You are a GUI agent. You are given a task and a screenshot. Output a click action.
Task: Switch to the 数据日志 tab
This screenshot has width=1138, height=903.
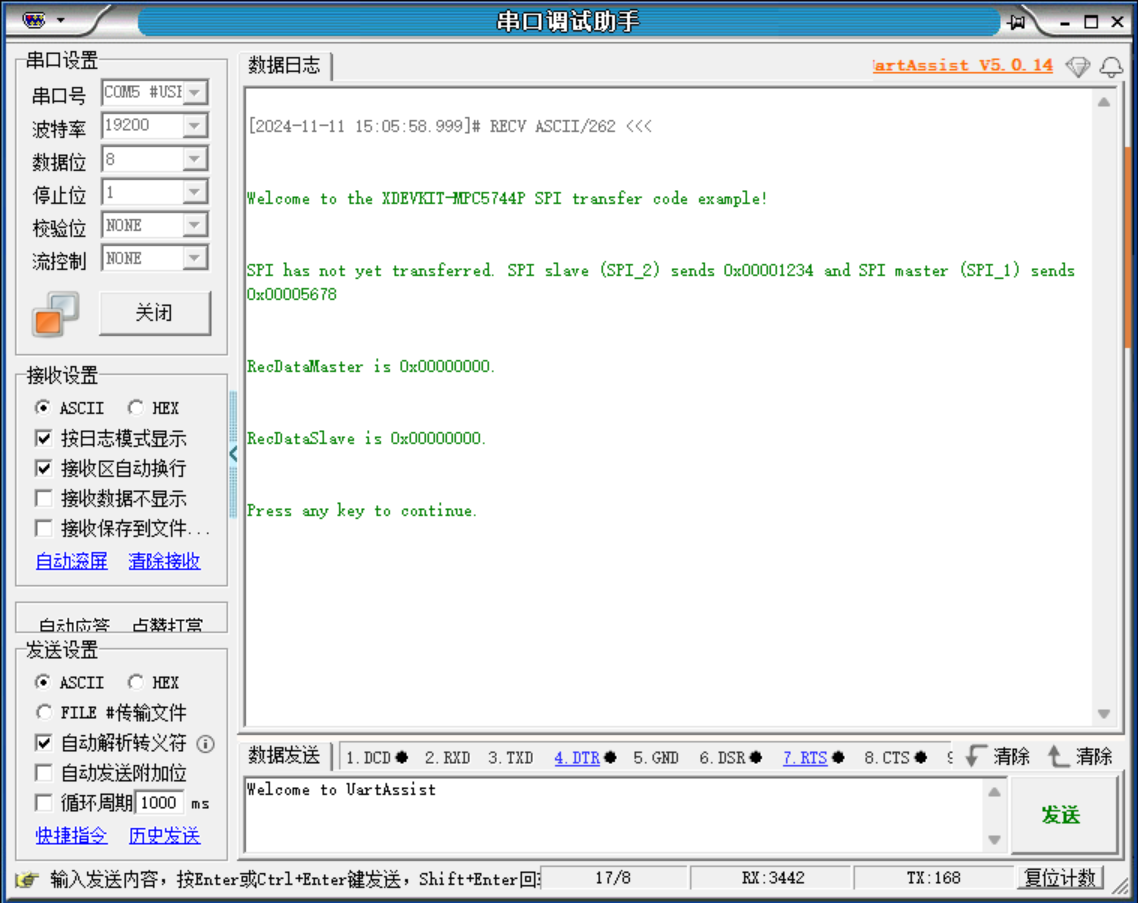(x=284, y=65)
